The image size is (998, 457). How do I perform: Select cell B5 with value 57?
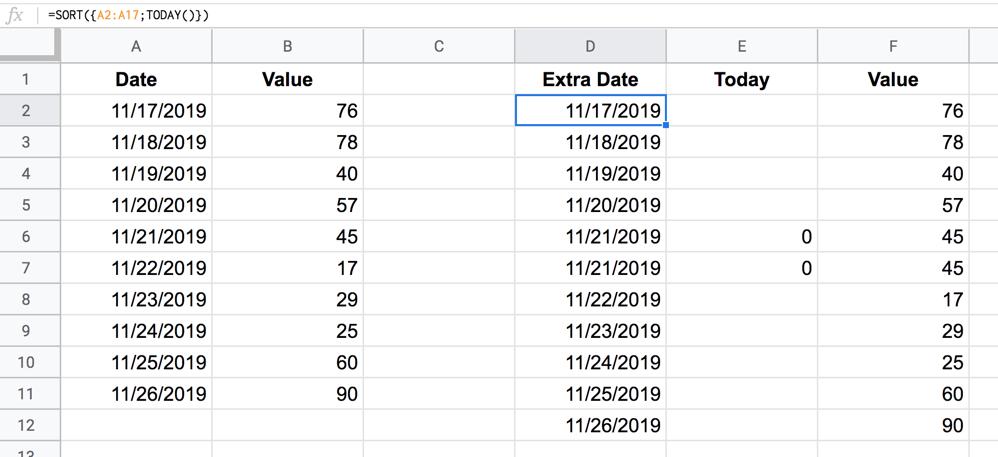click(x=288, y=205)
